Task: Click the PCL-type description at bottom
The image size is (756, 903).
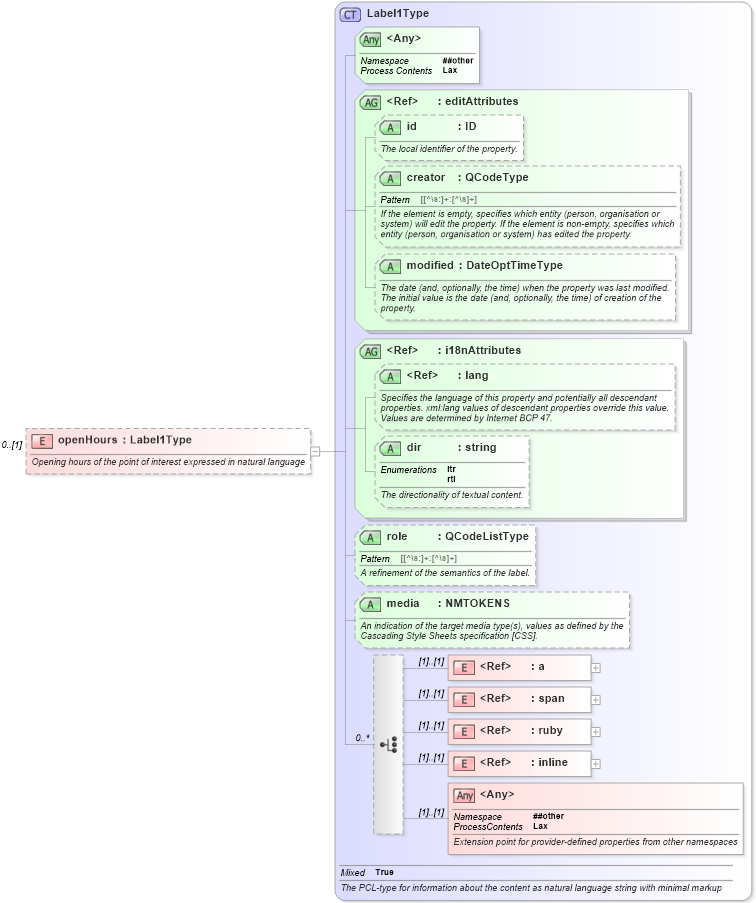Action: click(x=531, y=888)
